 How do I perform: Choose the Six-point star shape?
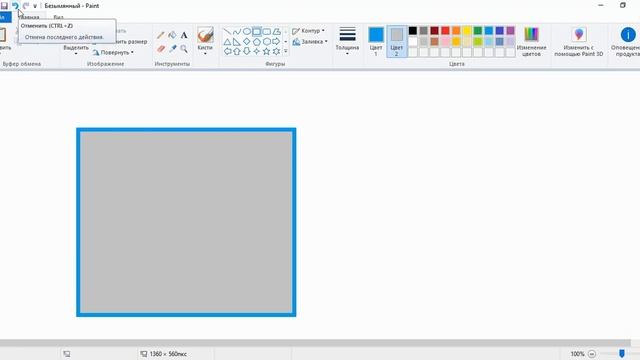pos(276,51)
